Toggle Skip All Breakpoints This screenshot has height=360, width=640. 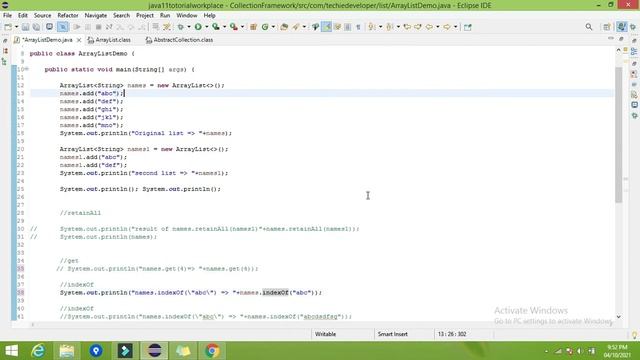[x=63, y=27]
